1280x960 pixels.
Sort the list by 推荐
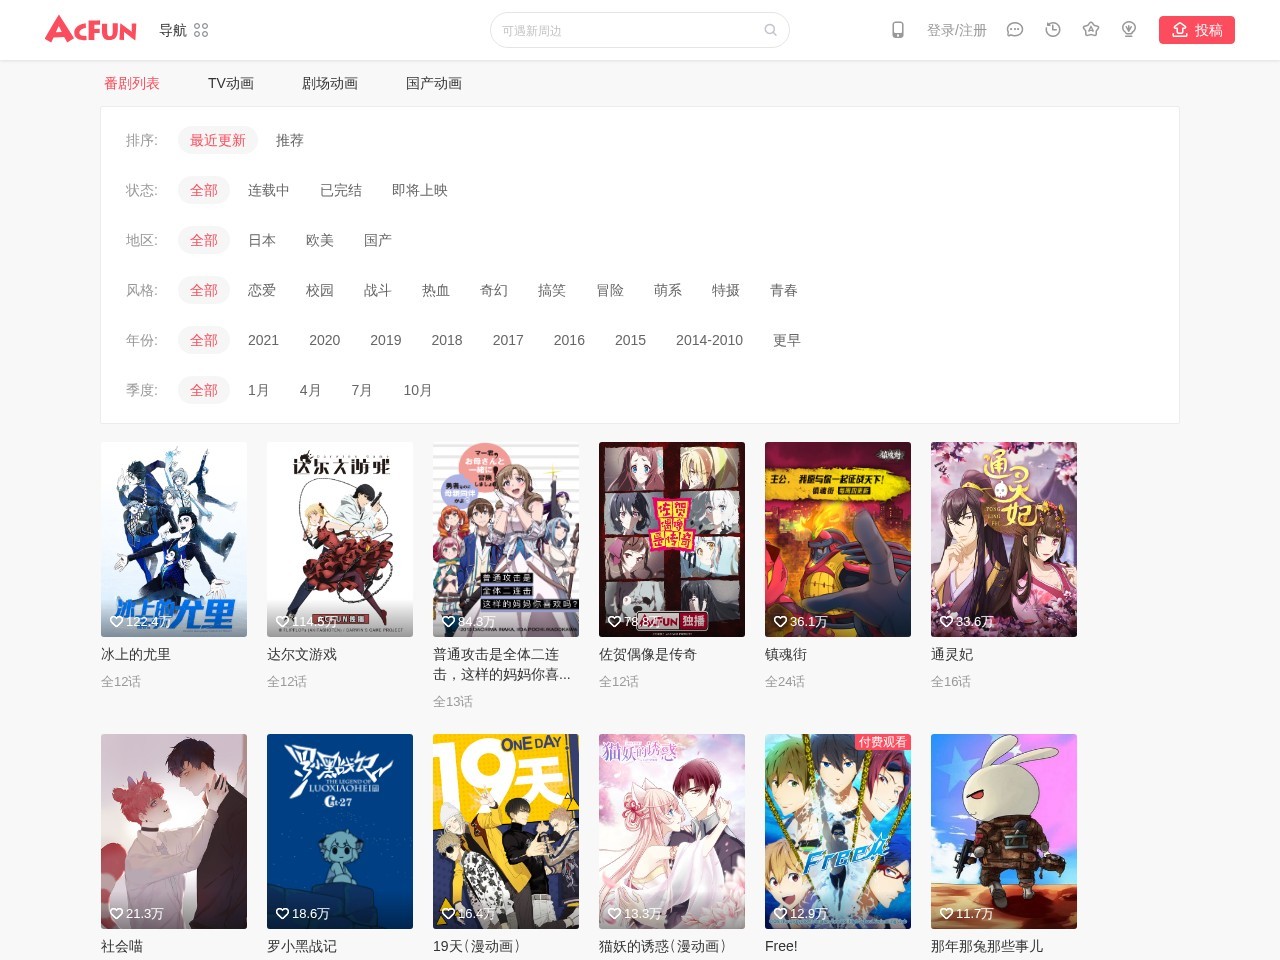pyautogui.click(x=289, y=140)
